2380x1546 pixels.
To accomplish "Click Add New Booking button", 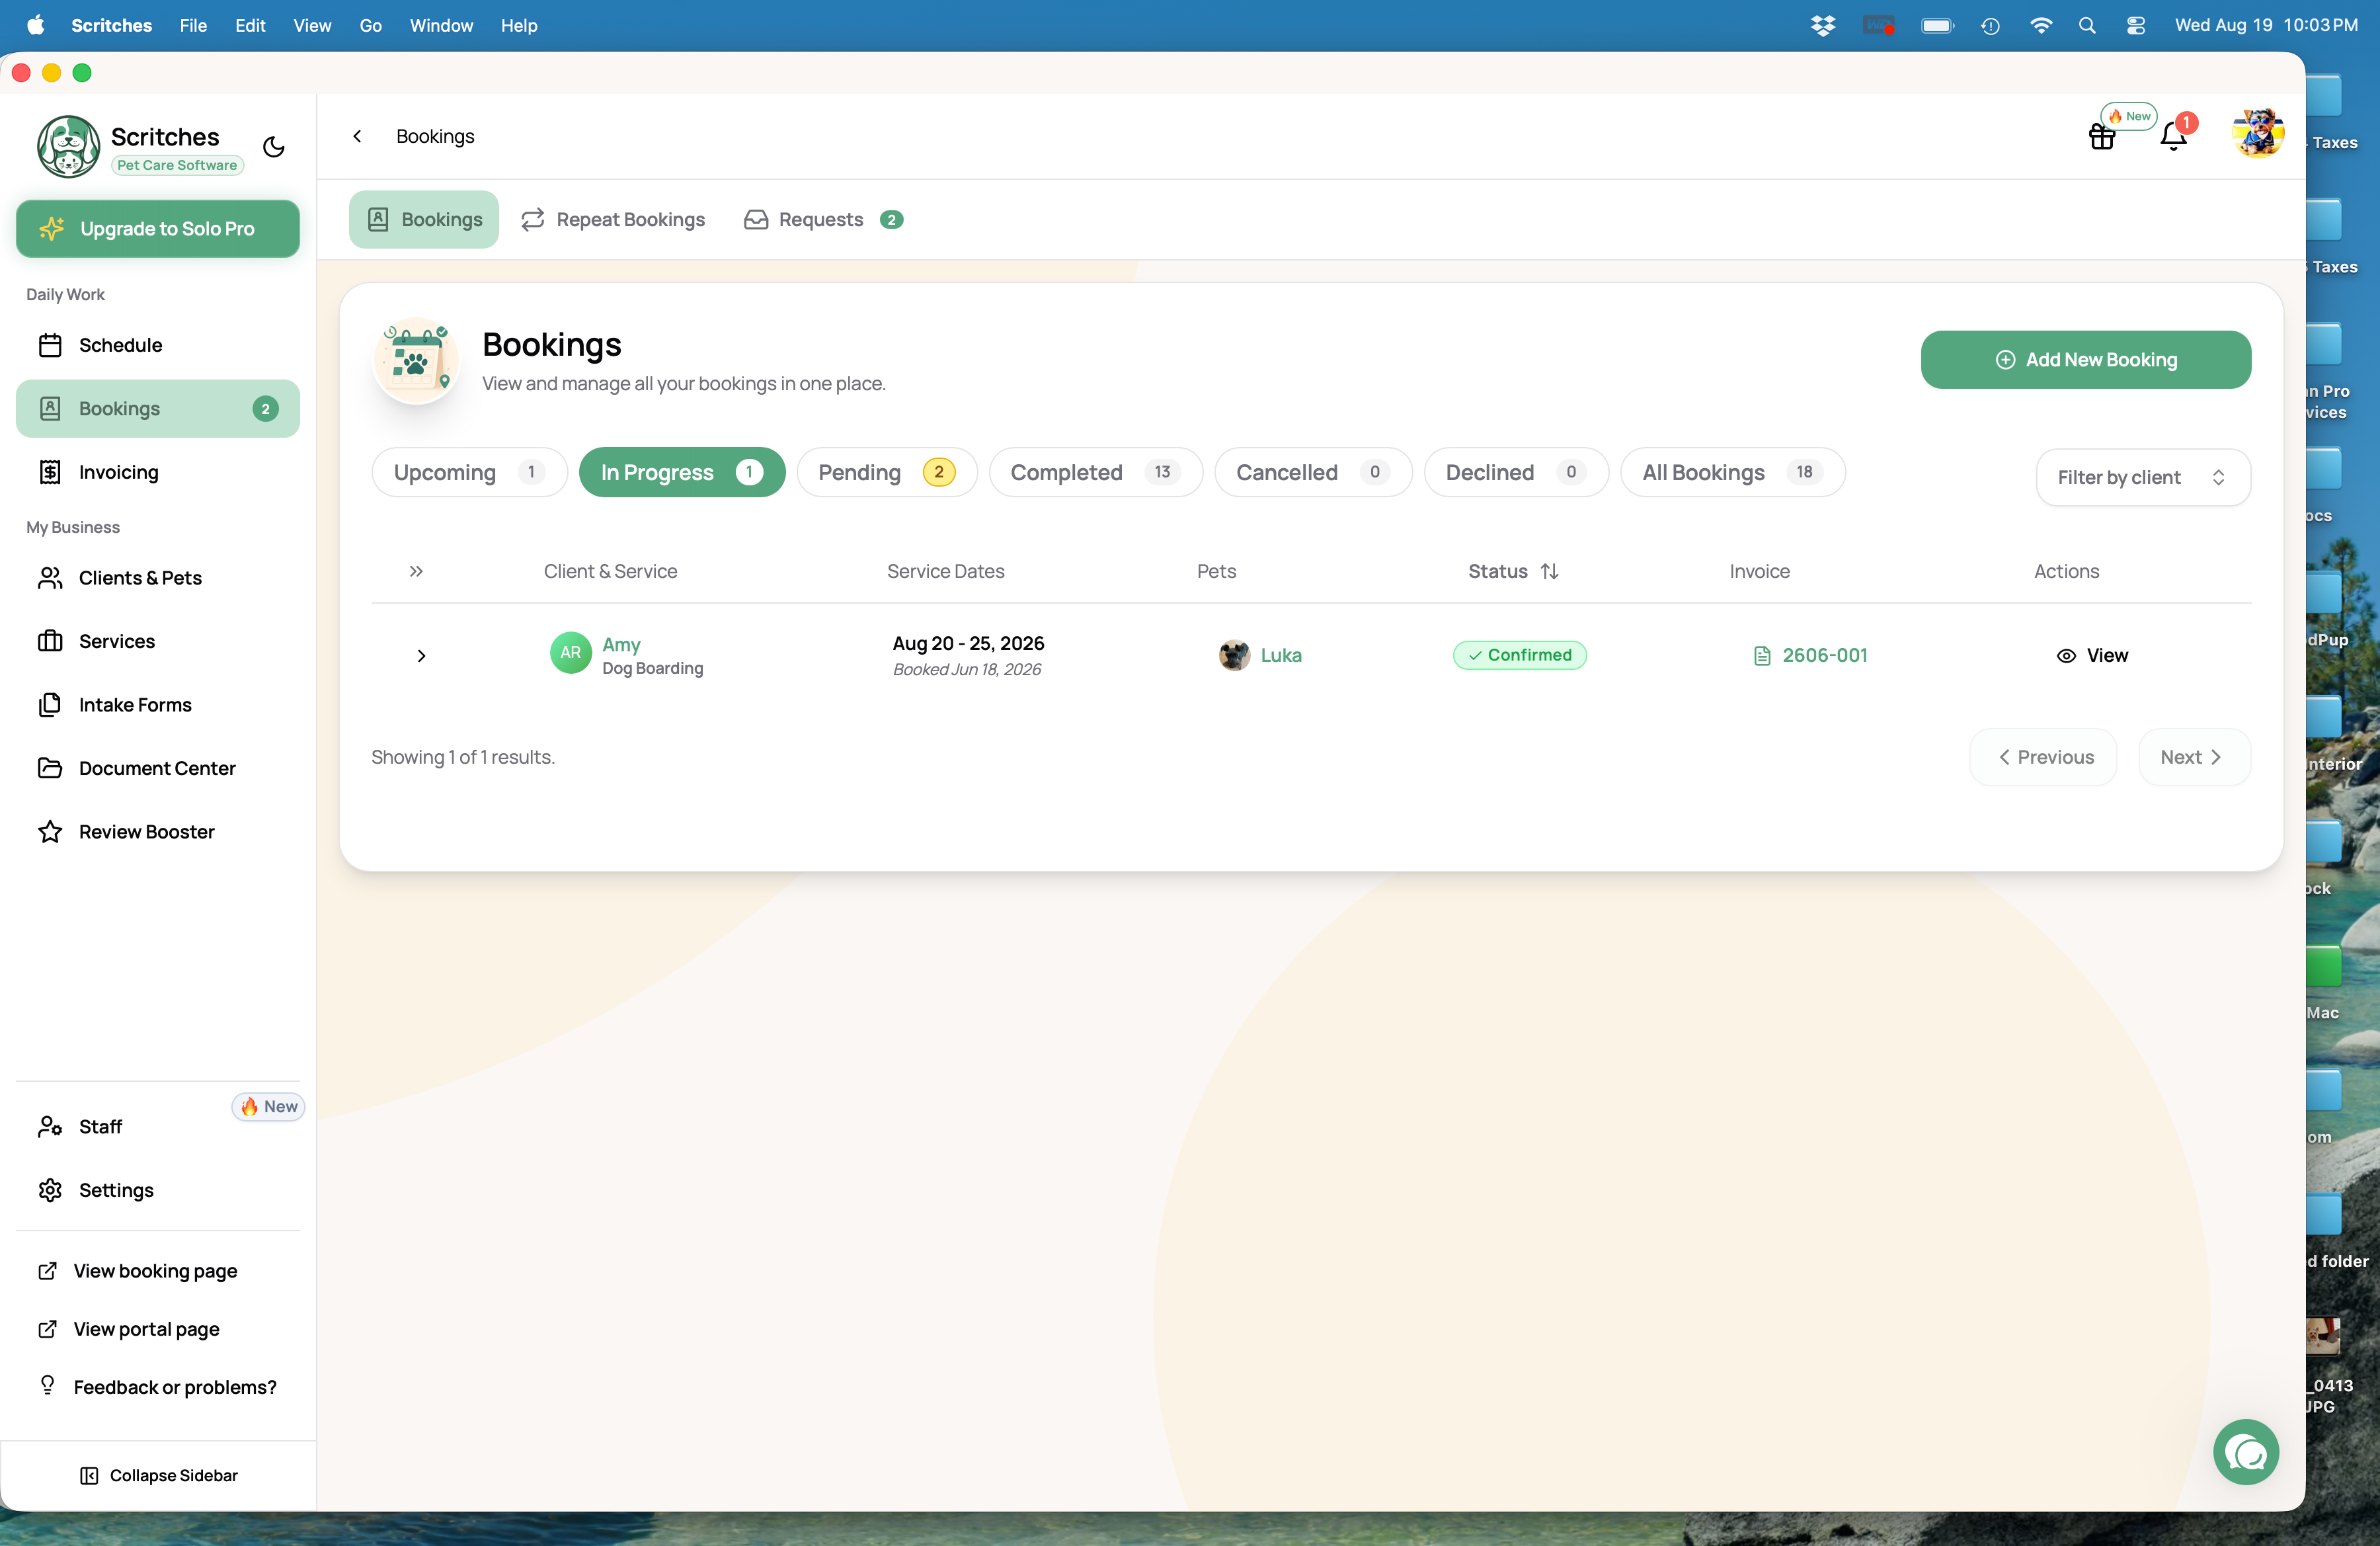I will pos(2086,360).
